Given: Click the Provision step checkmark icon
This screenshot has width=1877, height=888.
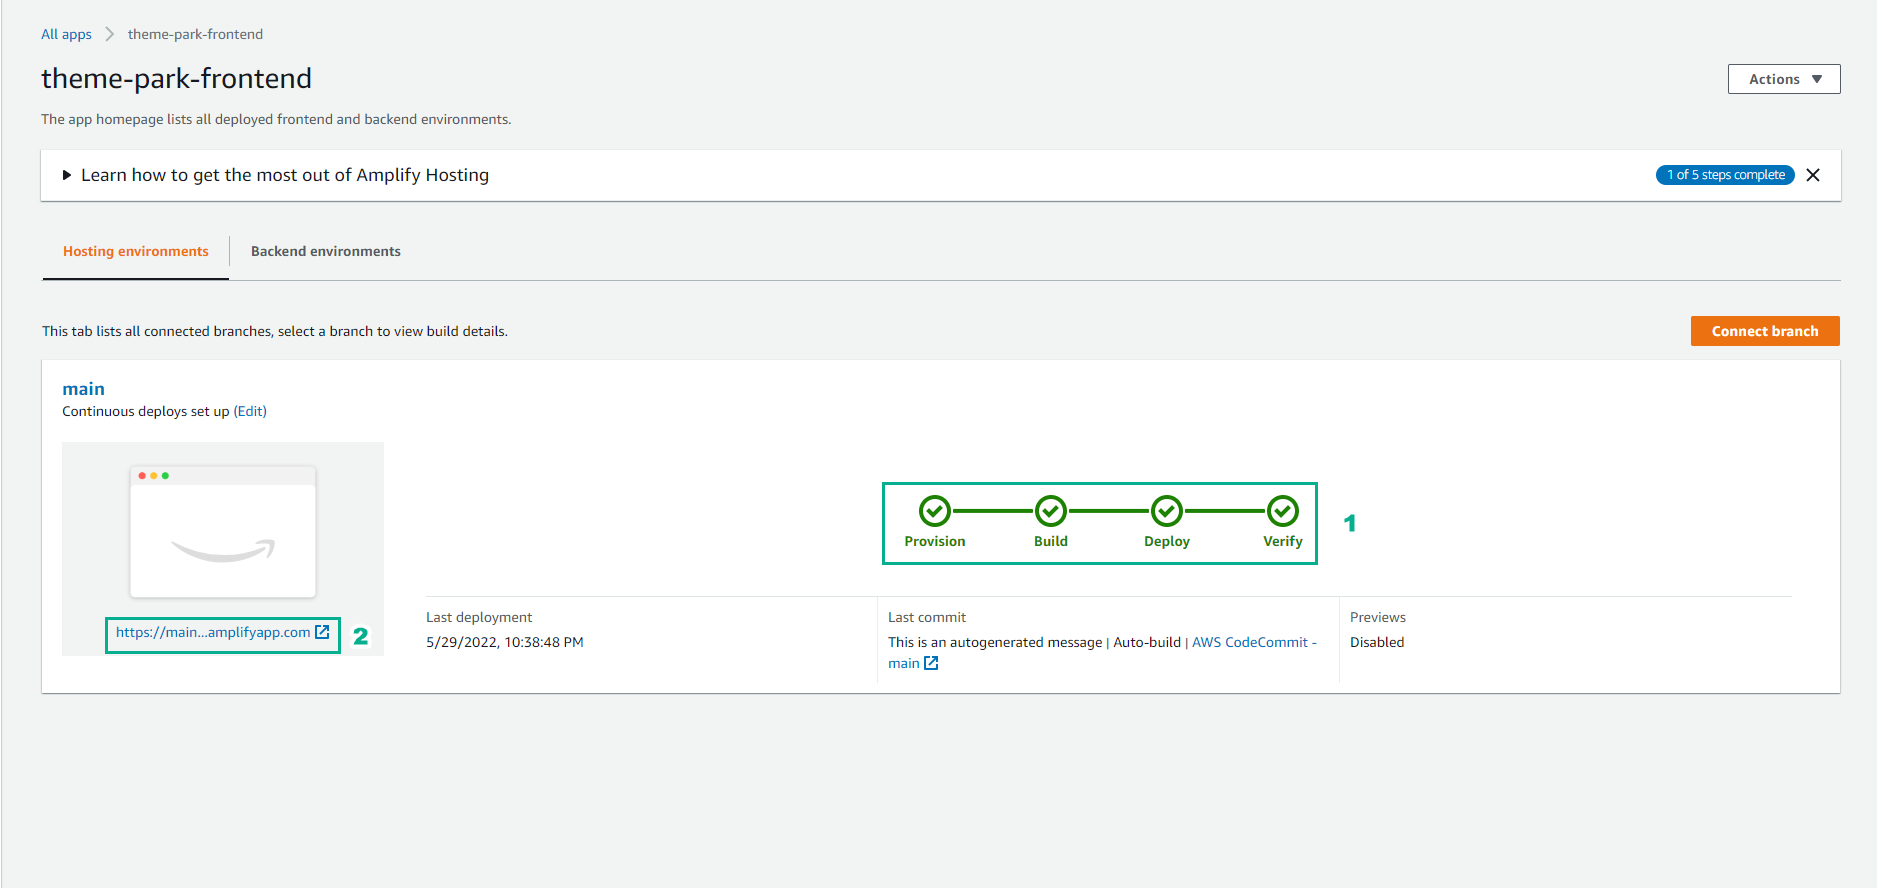Looking at the screenshot, I should tap(935, 511).
